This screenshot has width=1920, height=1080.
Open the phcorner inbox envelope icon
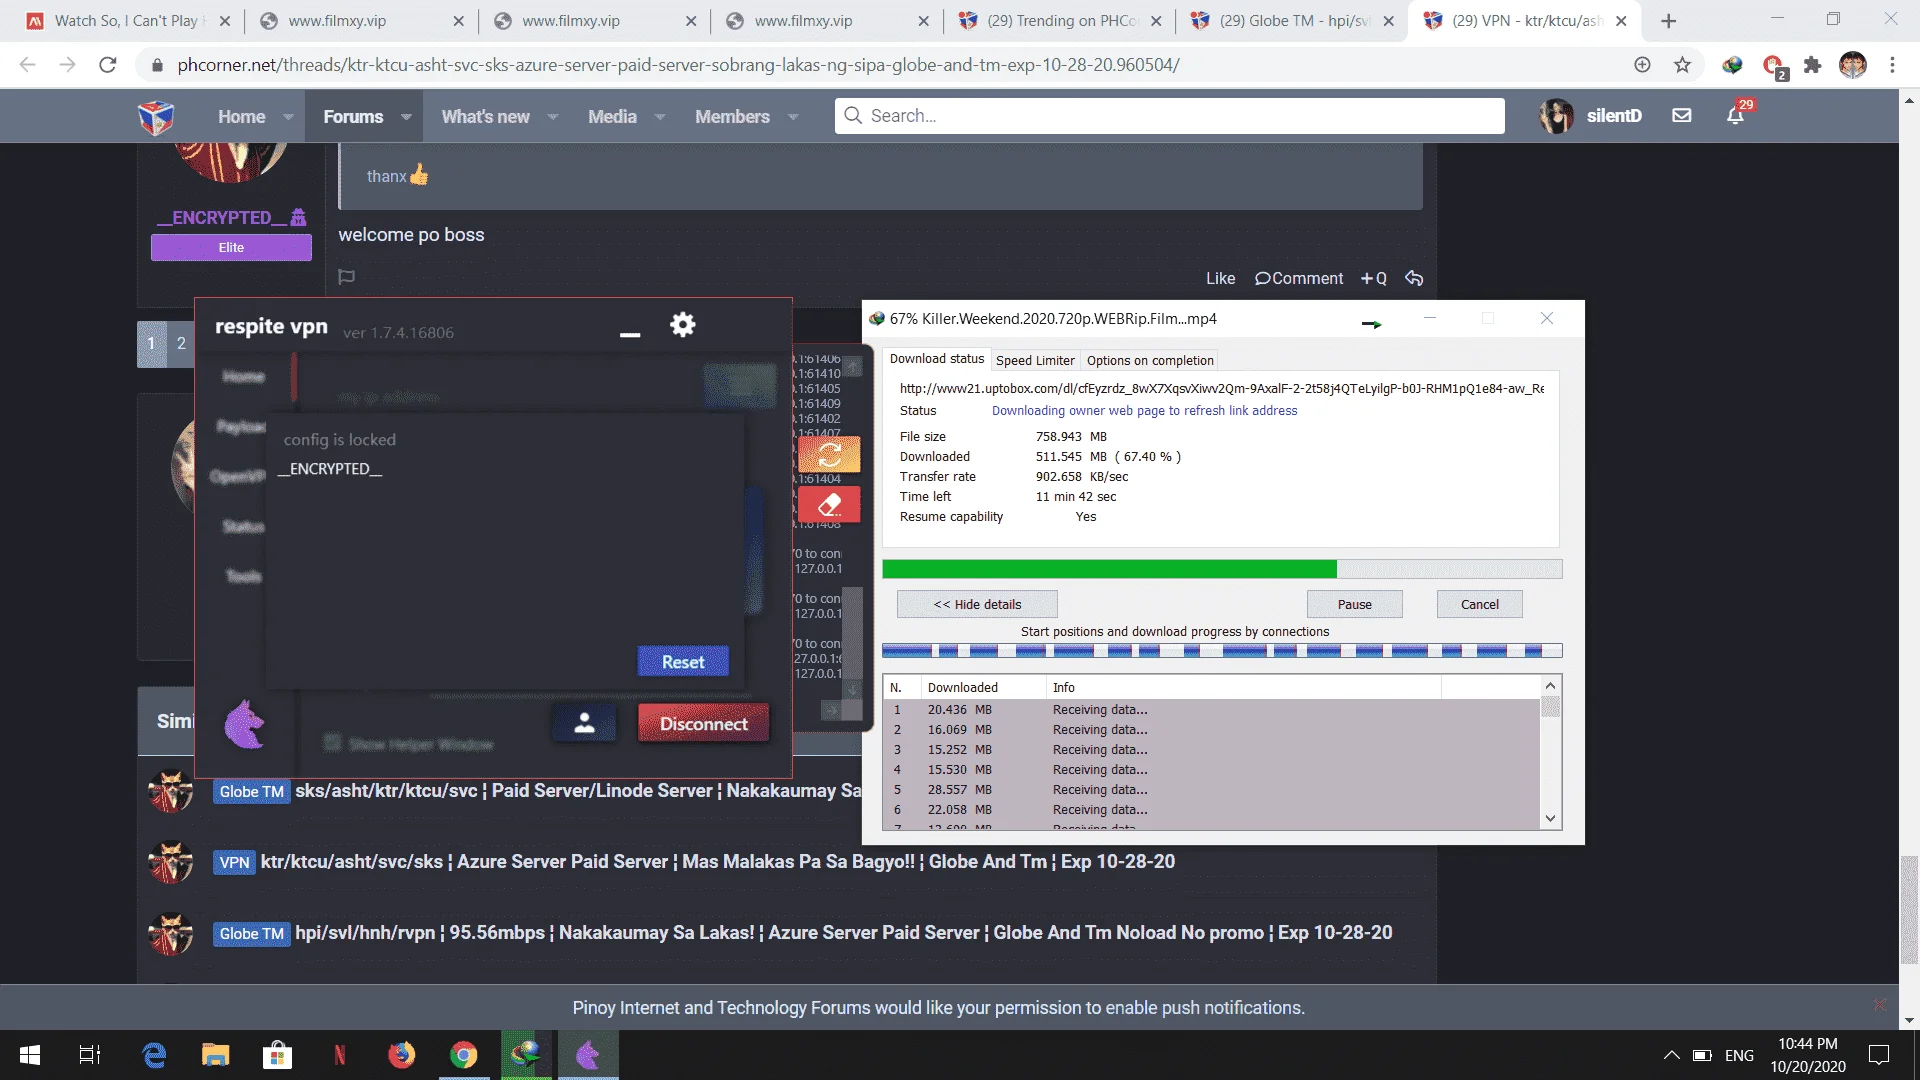point(1682,116)
